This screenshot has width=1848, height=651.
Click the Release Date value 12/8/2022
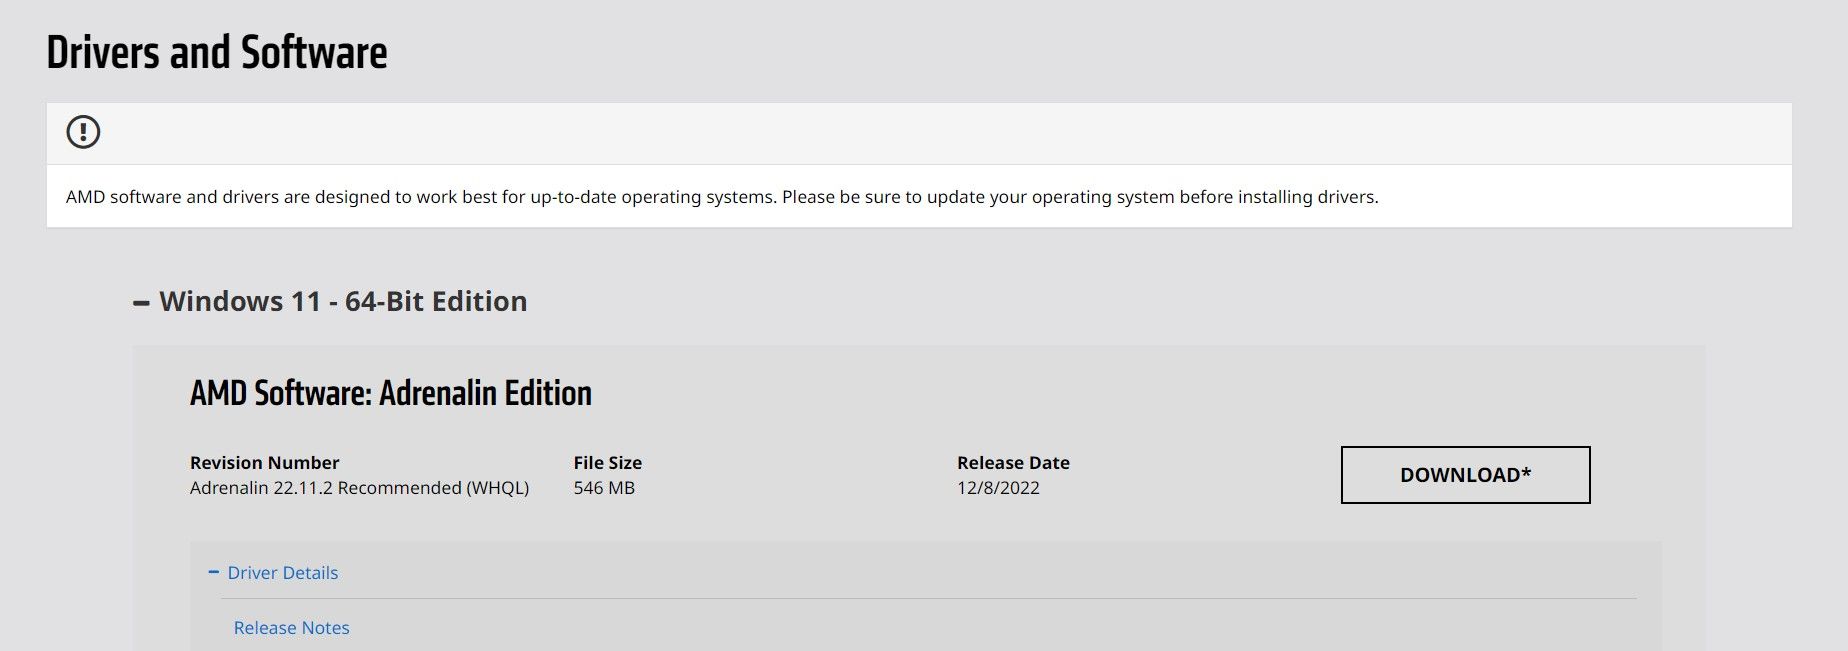pos(997,488)
